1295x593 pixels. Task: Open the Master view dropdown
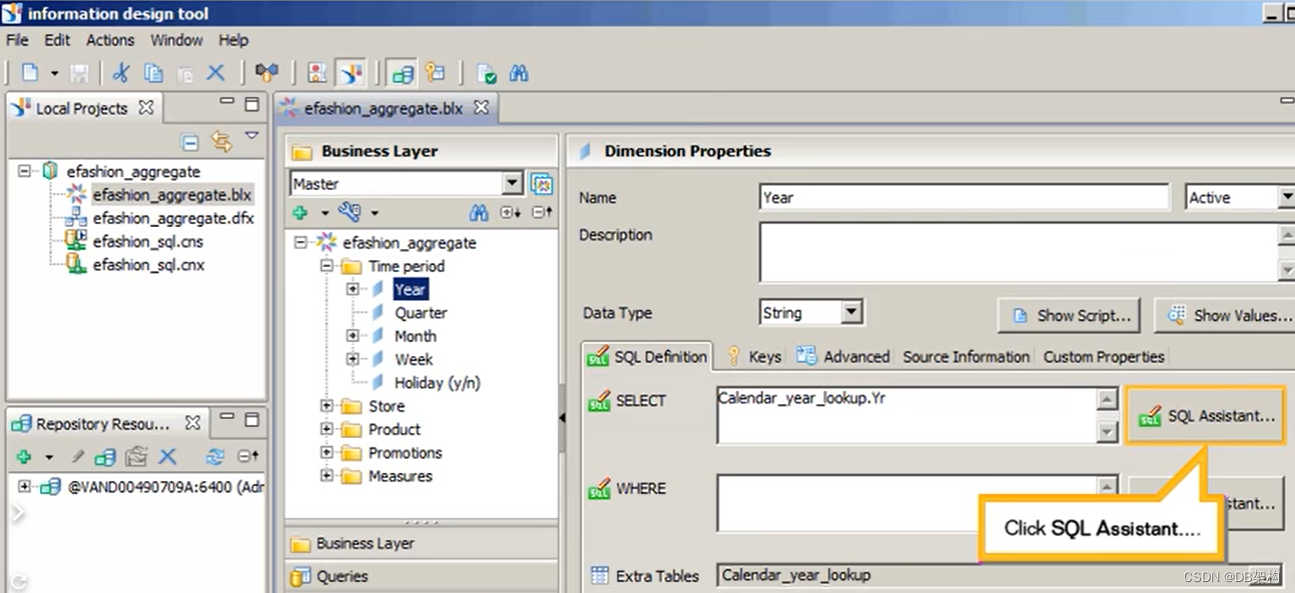[513, 184]
